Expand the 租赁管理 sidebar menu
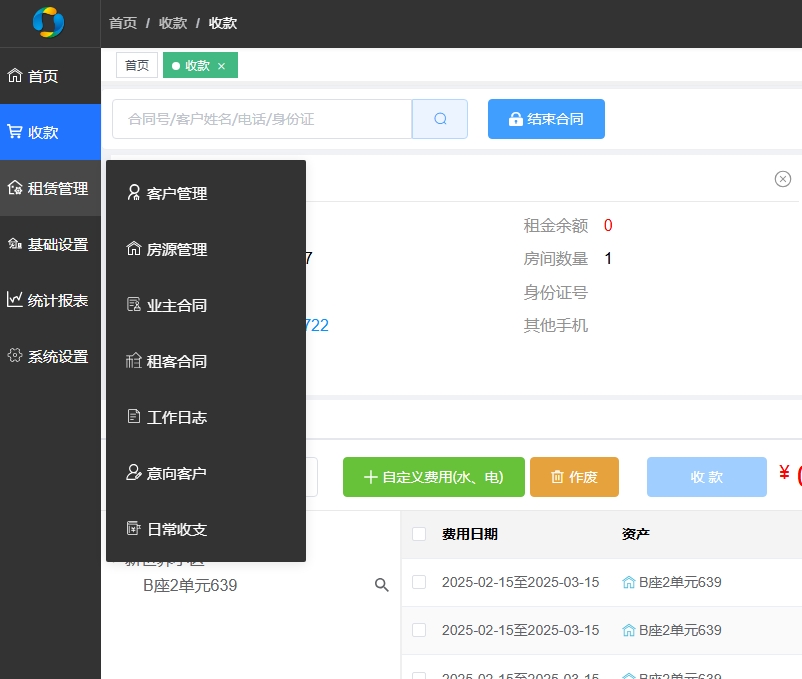Image resolution: width=802 pixels, height=679 pixels. (50, 188)
